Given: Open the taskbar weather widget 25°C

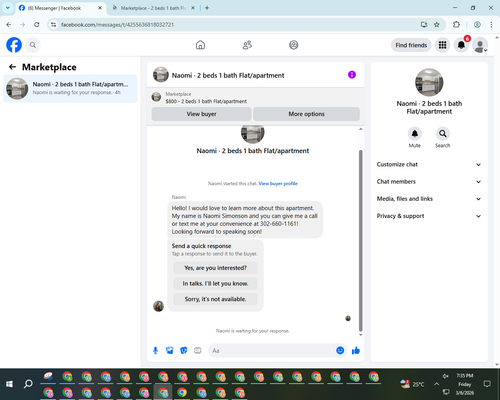Looking at the screenshot, I should tap(412, 384).
